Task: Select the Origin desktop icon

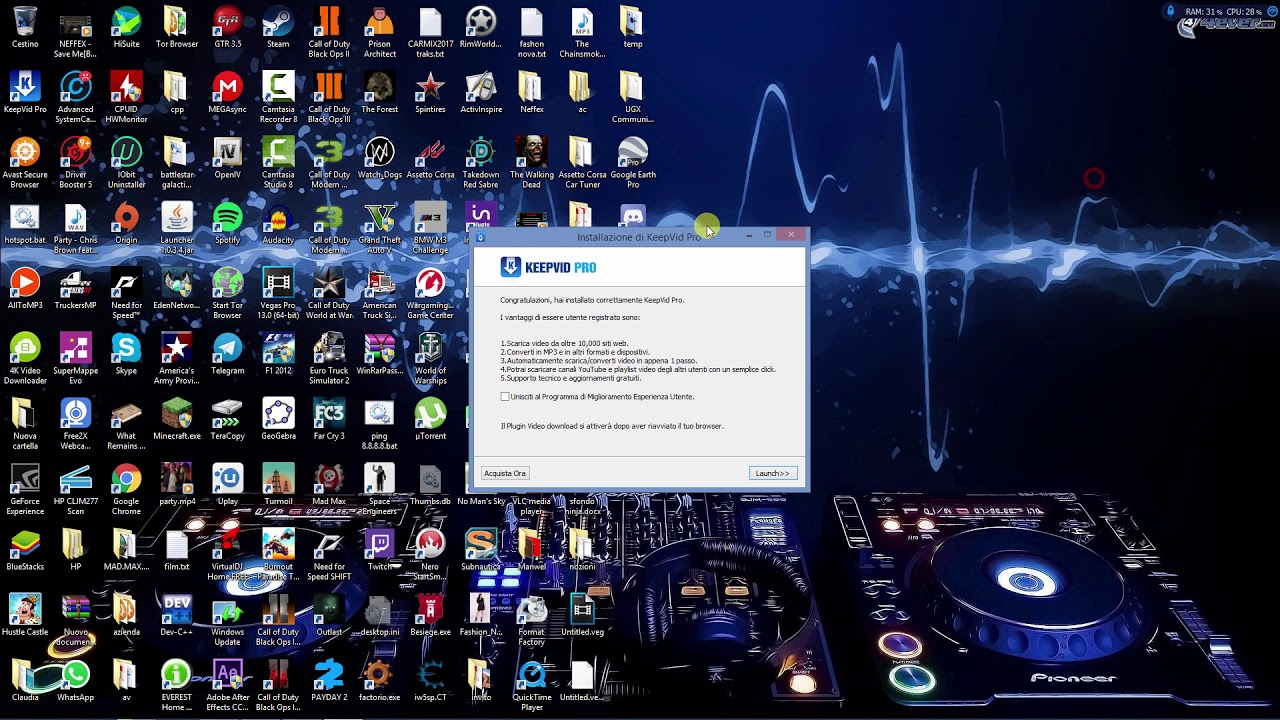Action: 126,218
